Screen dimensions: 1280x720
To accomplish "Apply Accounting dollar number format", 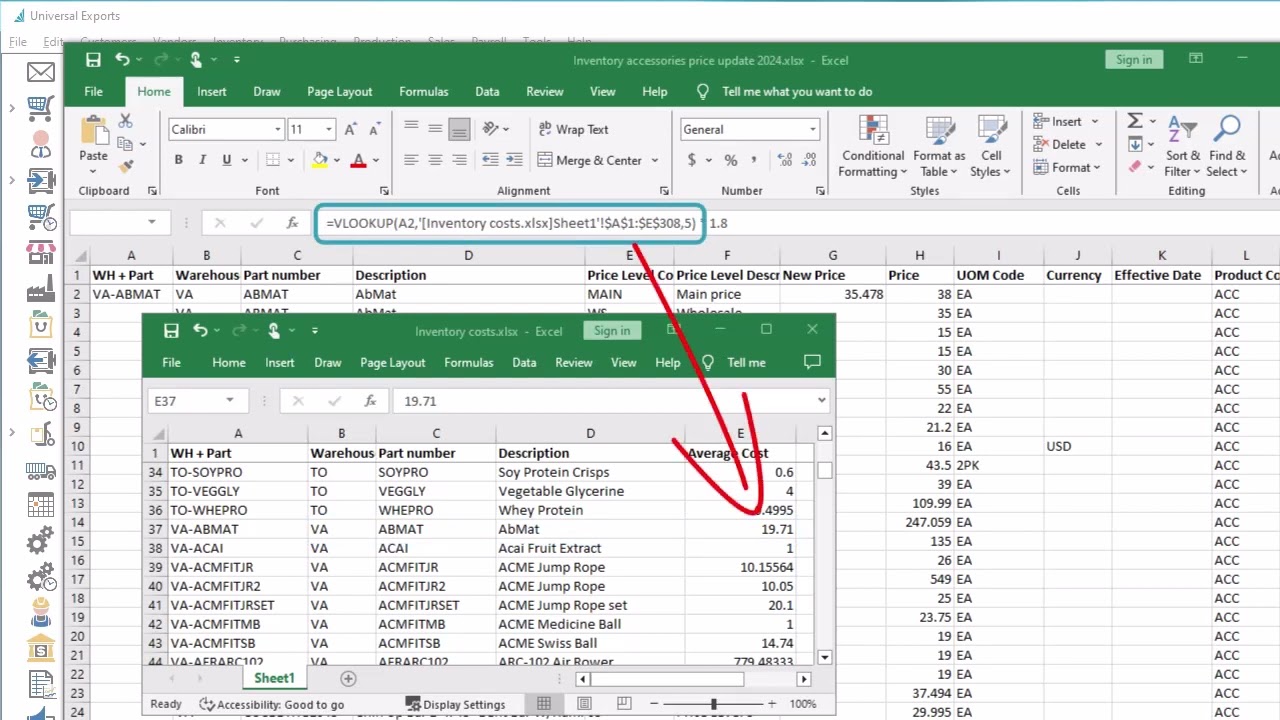I will [x=691, y=160].
